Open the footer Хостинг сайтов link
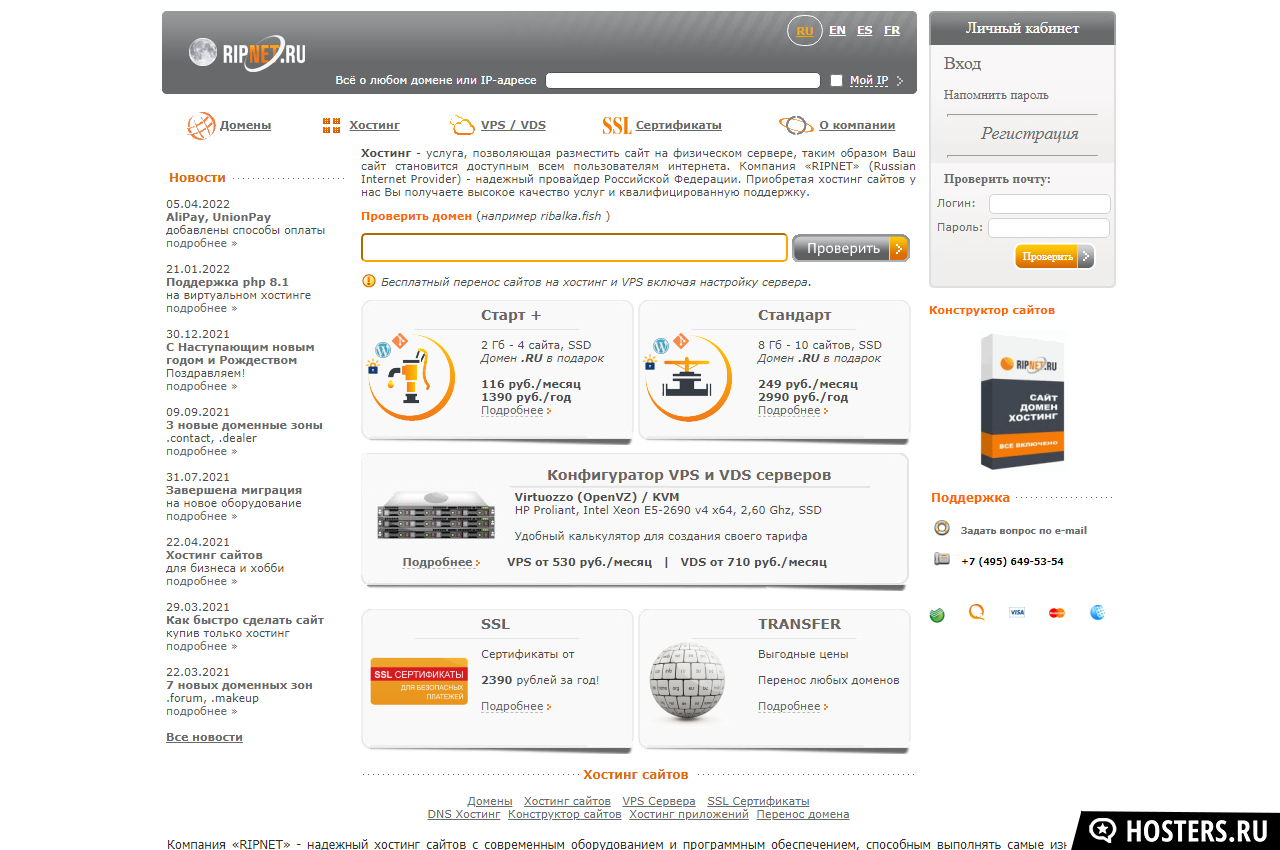 click(x=567, y=801)
